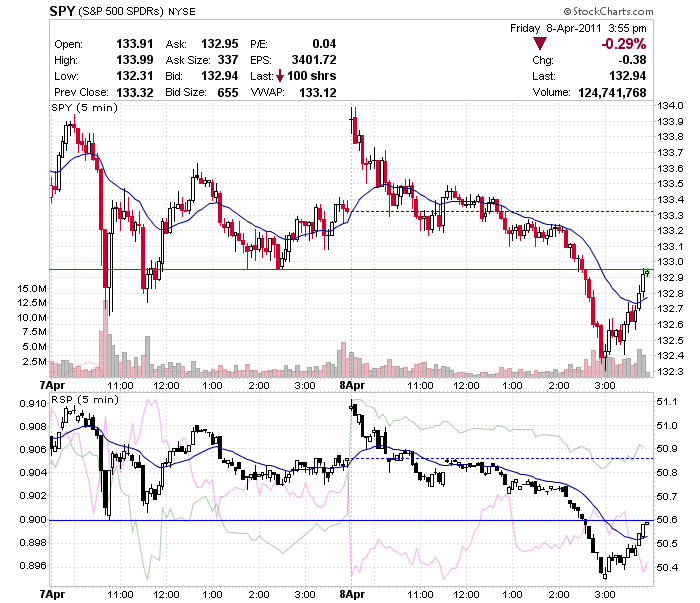Select the Open price 133.91
Viewport: 700px width, 603px height.
click(134, 44)
